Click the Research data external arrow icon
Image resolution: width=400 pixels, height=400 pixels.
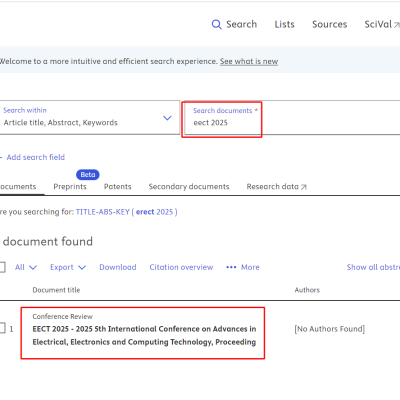click(x=303, y=187)
